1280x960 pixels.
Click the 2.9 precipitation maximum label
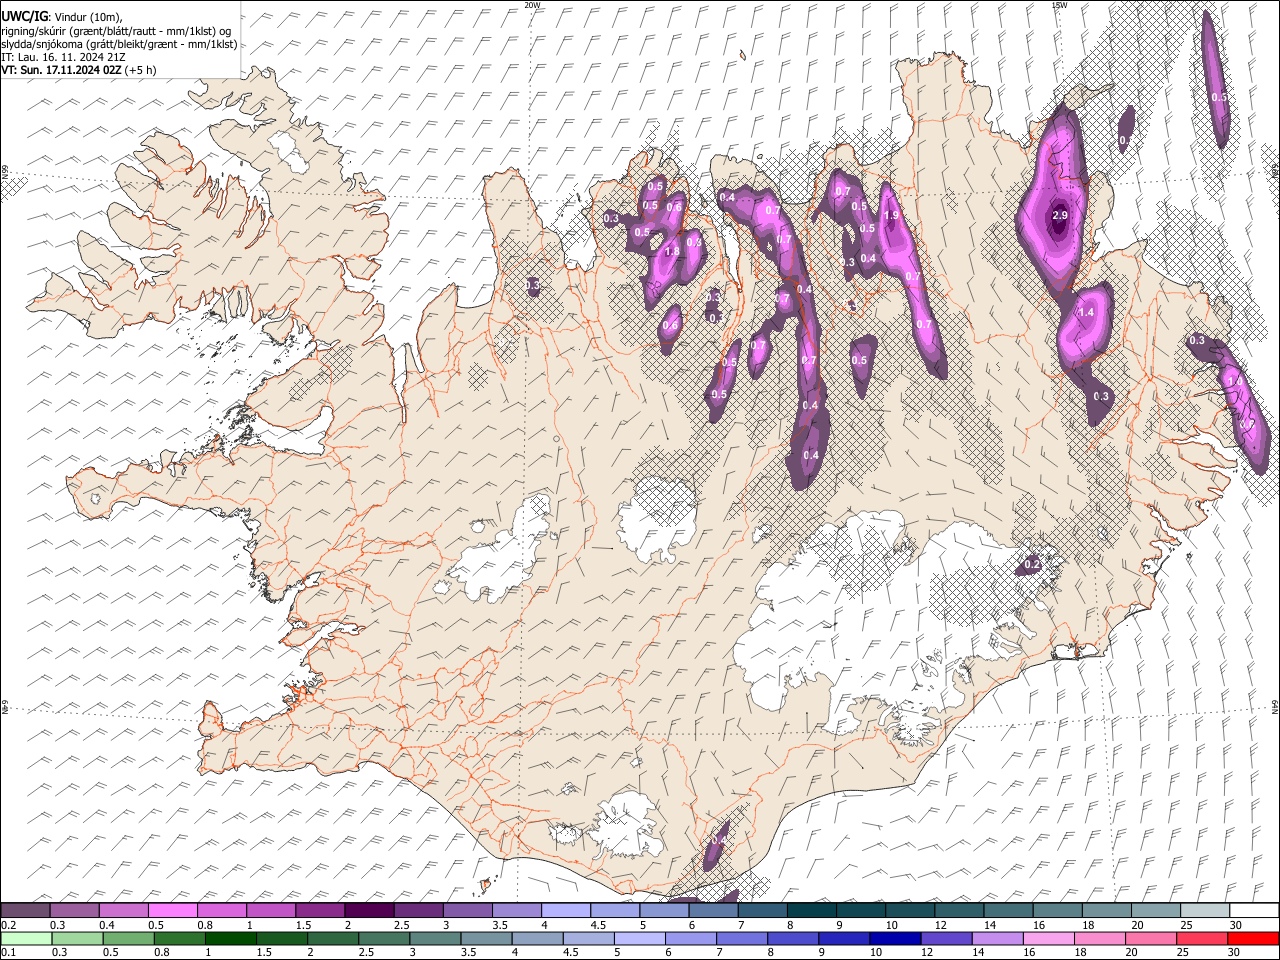point(1061,215)
